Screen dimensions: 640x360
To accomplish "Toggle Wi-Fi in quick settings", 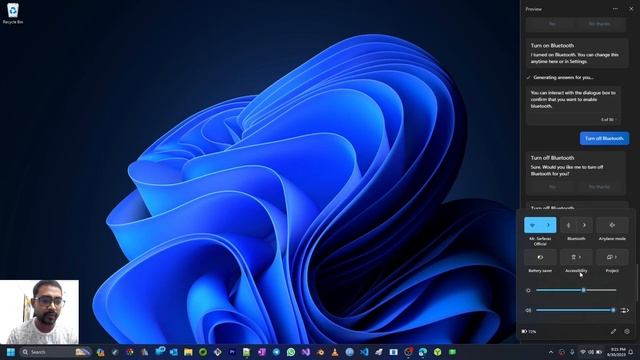I will pos(532,225).
